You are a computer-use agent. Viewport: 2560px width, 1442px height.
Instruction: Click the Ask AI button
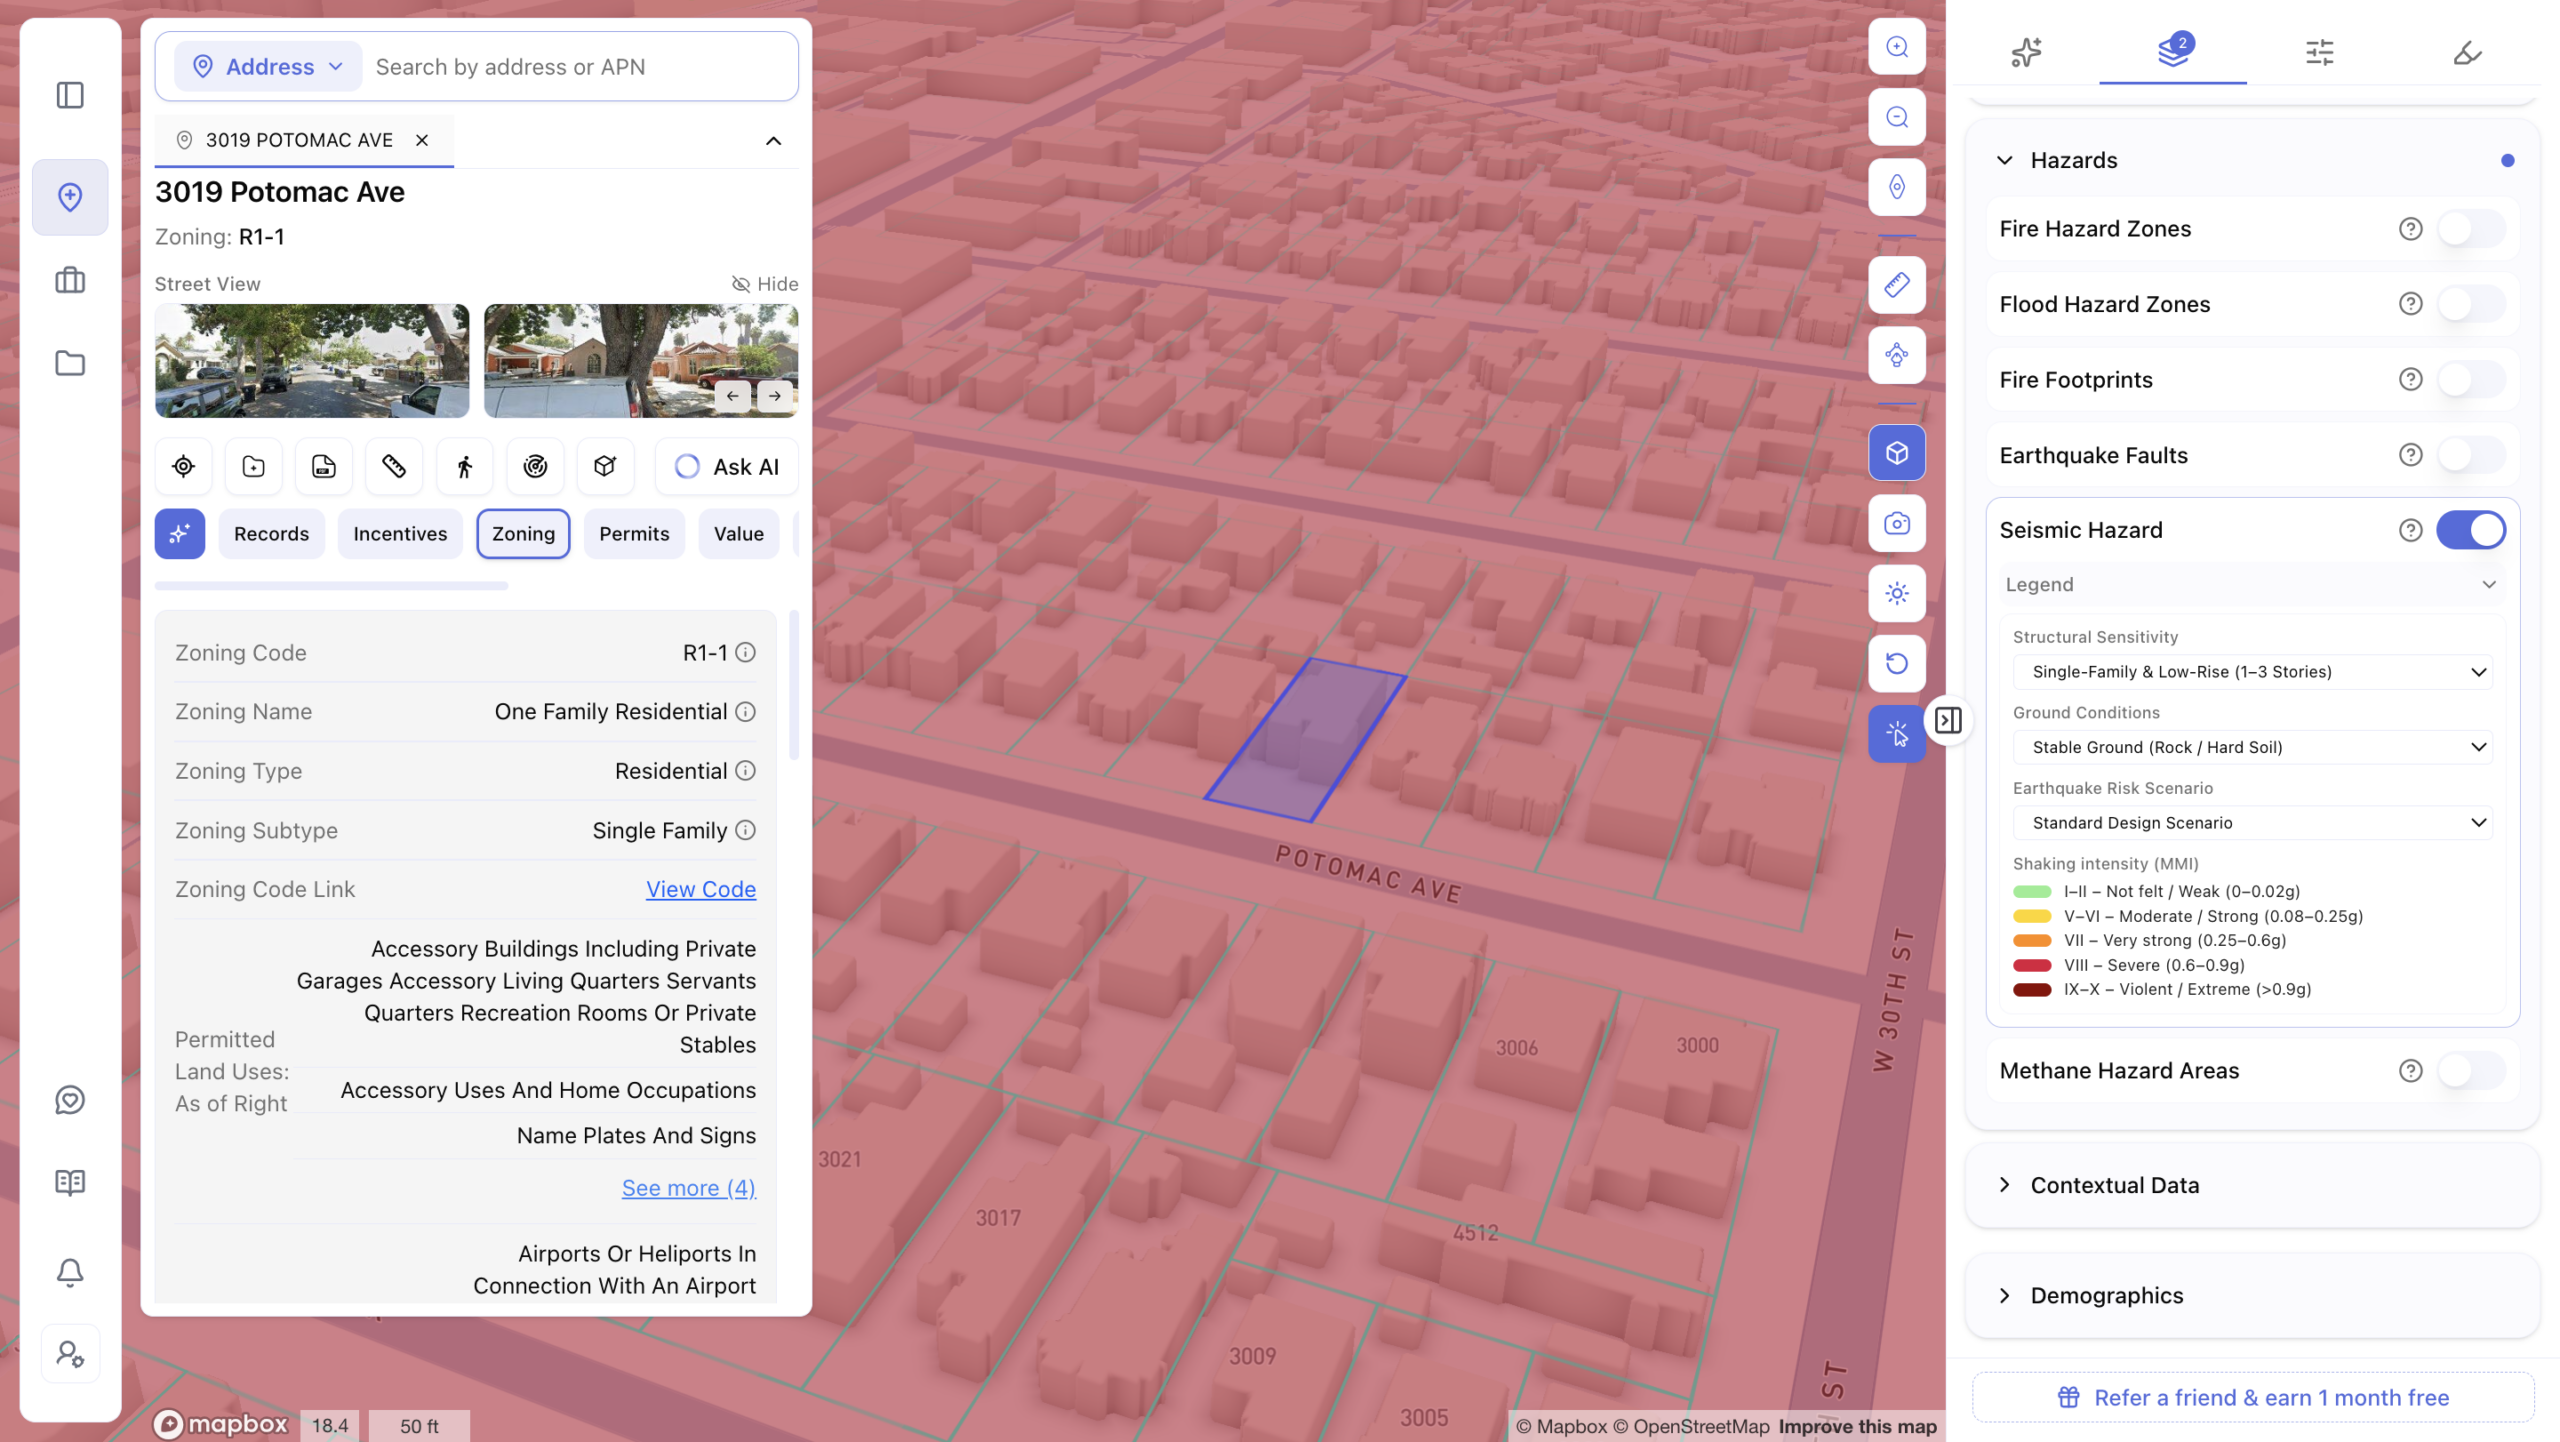(x=727, y=466)
